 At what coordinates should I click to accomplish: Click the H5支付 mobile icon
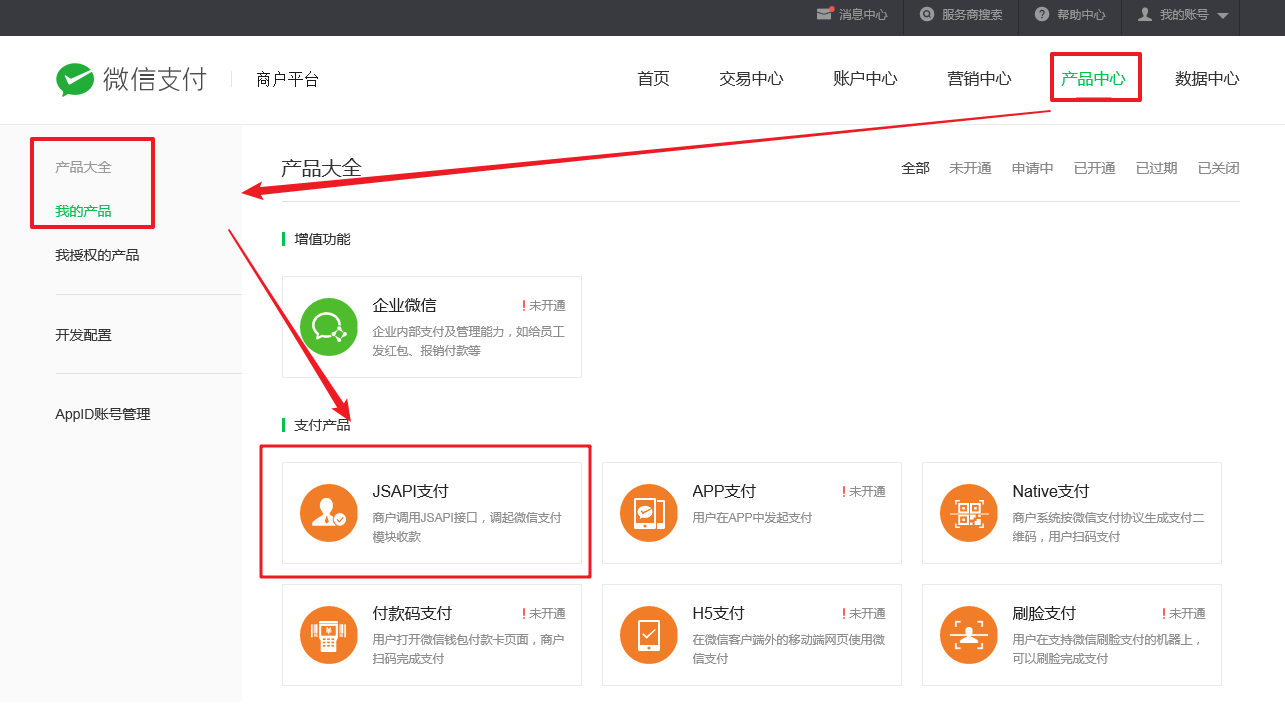649,635
